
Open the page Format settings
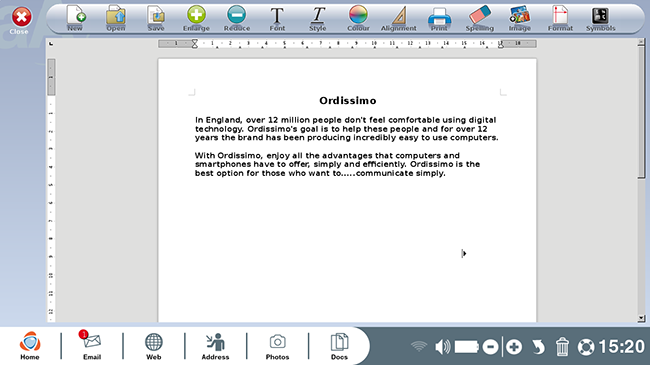tap(560, 19)
